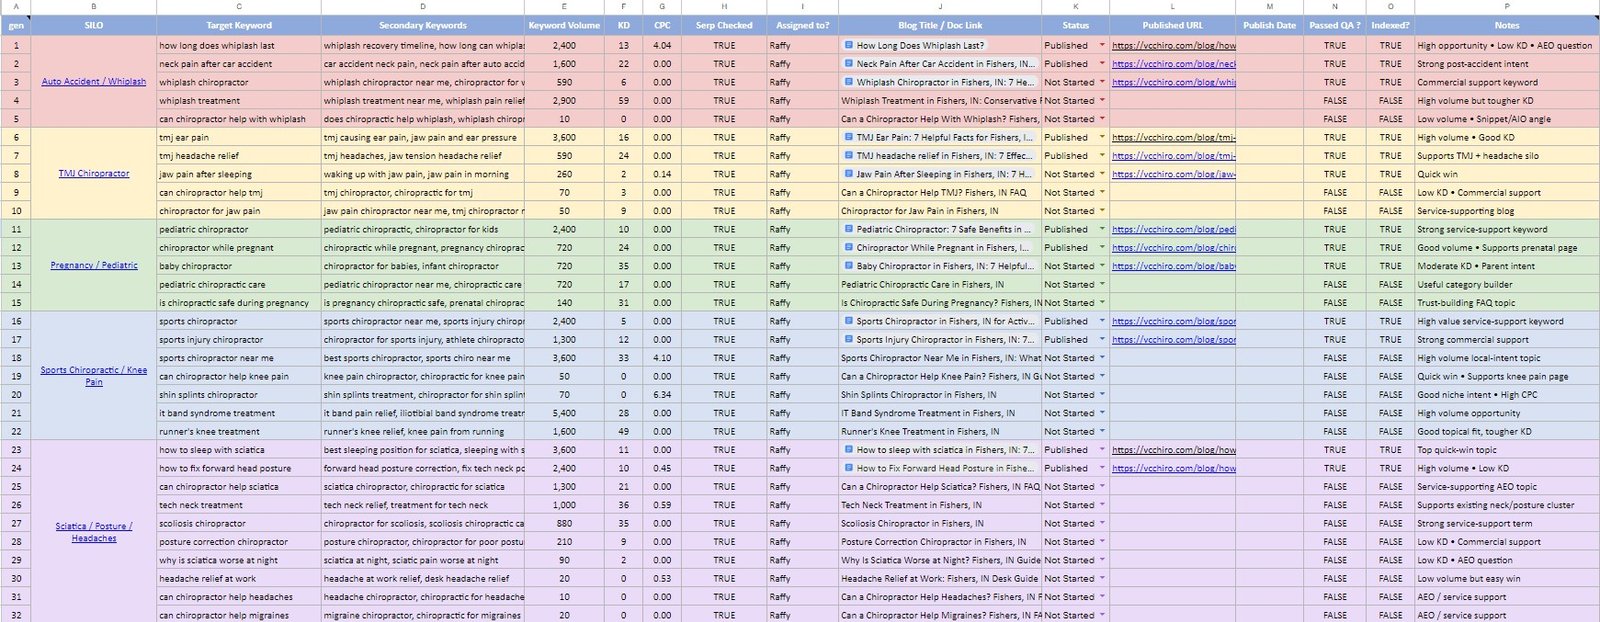Click doc icon for Chiropractor While Pregnant chip
The width and height of the screenshot is (1600, 622).
click(849, 247)
